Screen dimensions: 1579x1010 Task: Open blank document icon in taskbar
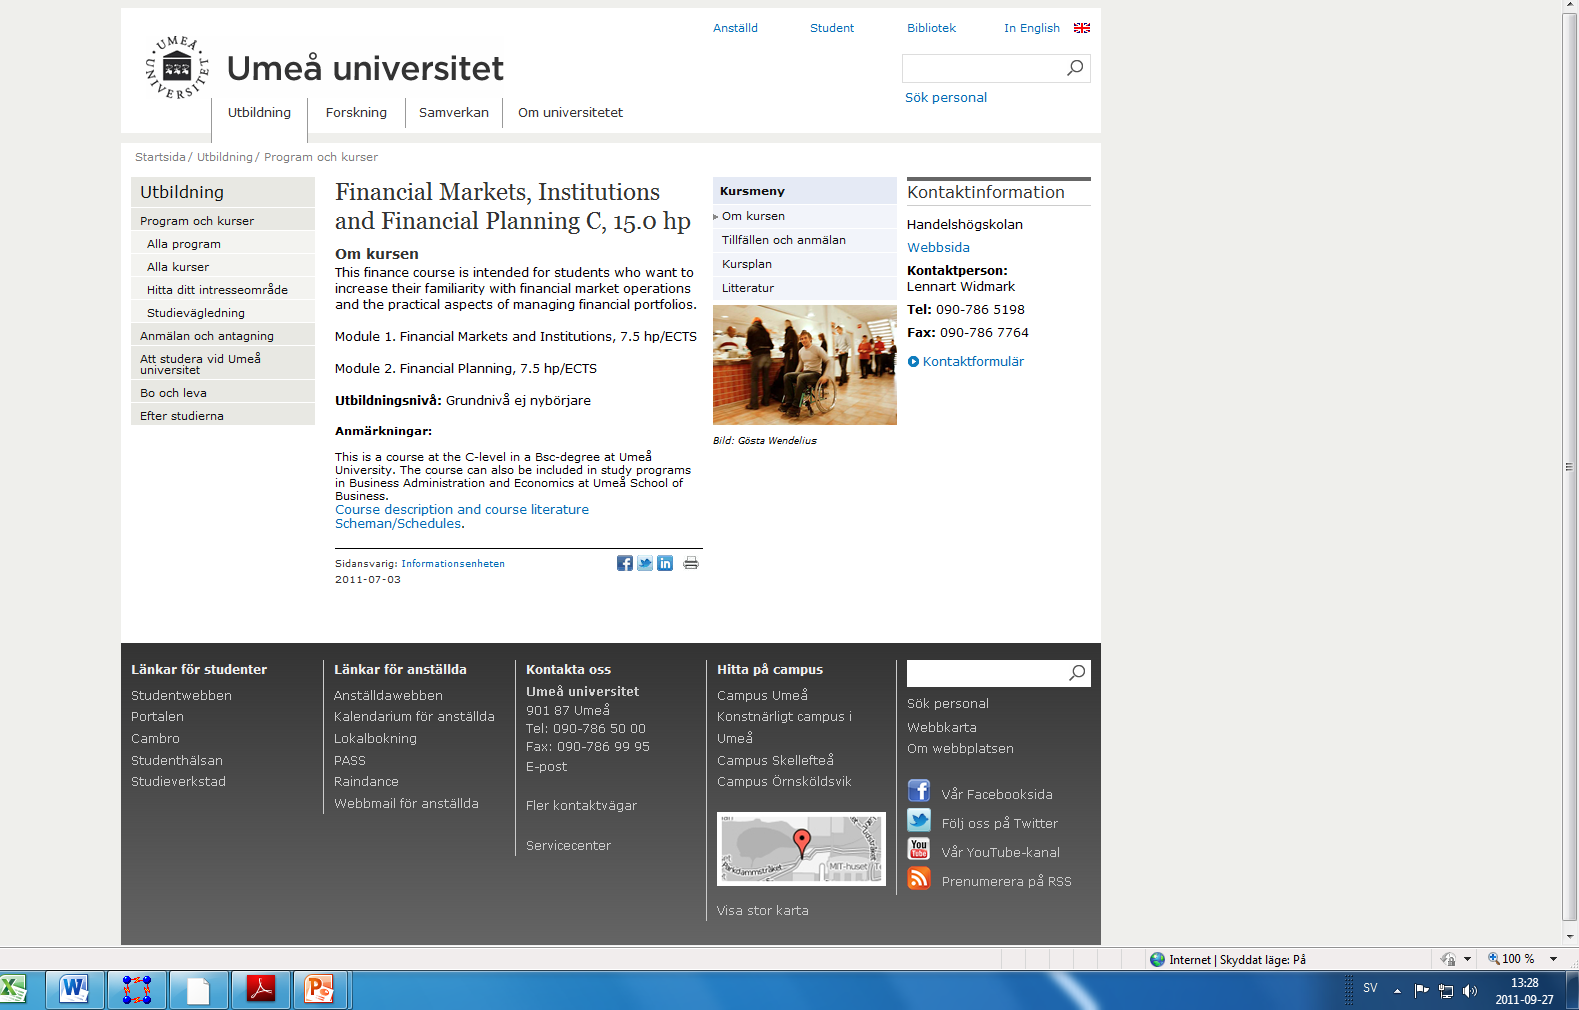tap(198, 989)
